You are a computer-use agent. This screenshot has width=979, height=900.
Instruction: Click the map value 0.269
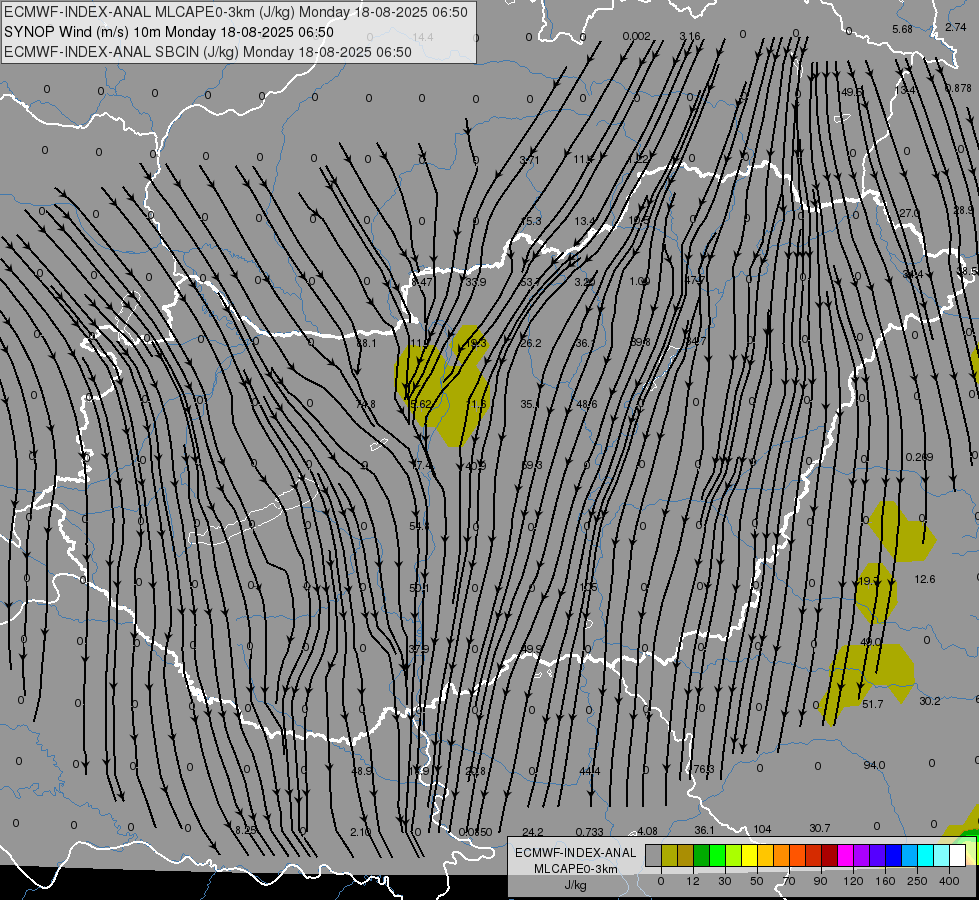coord(920,457)
